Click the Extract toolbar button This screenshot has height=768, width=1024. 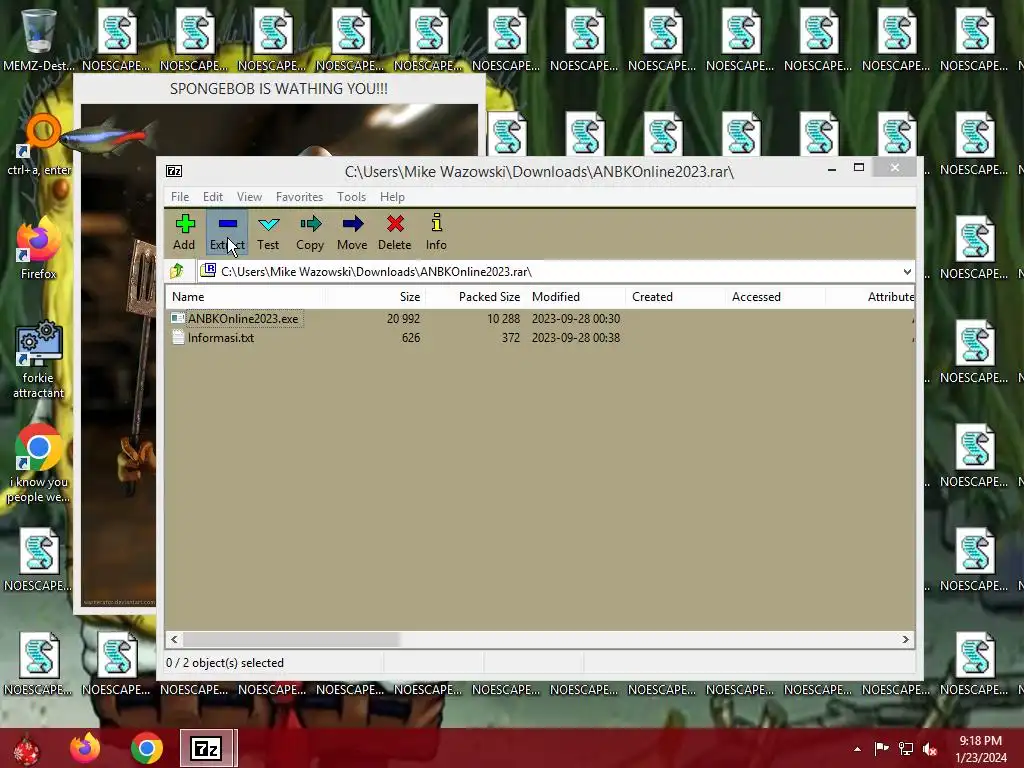click(x=227, y=232)
